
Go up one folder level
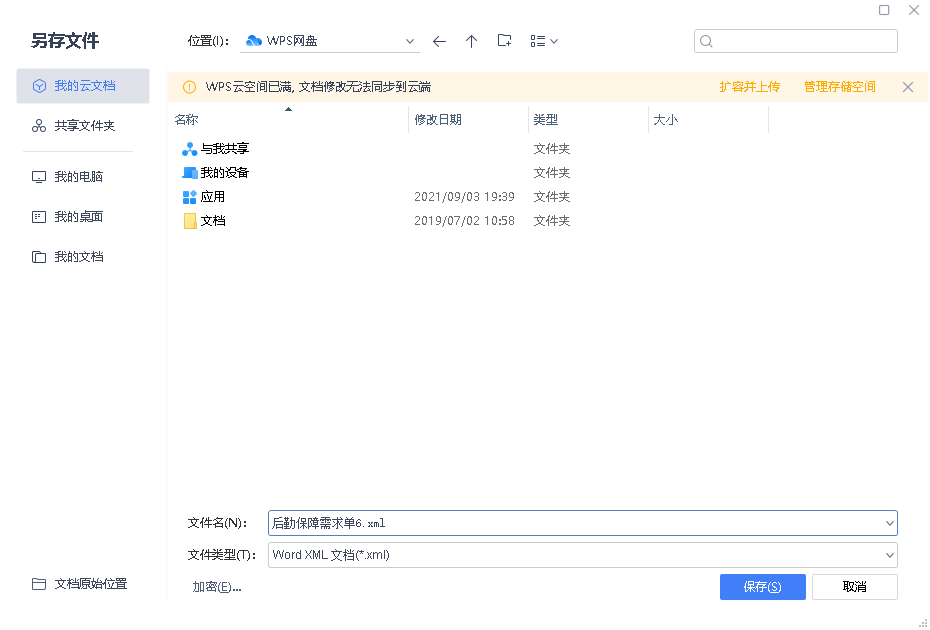point(472,42)
